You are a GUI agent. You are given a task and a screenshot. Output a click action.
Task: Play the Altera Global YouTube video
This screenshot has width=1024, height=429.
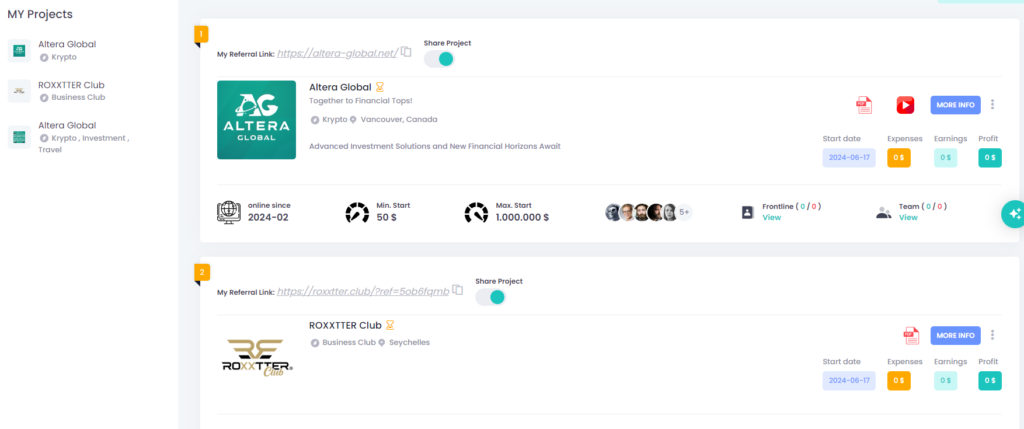905,105
